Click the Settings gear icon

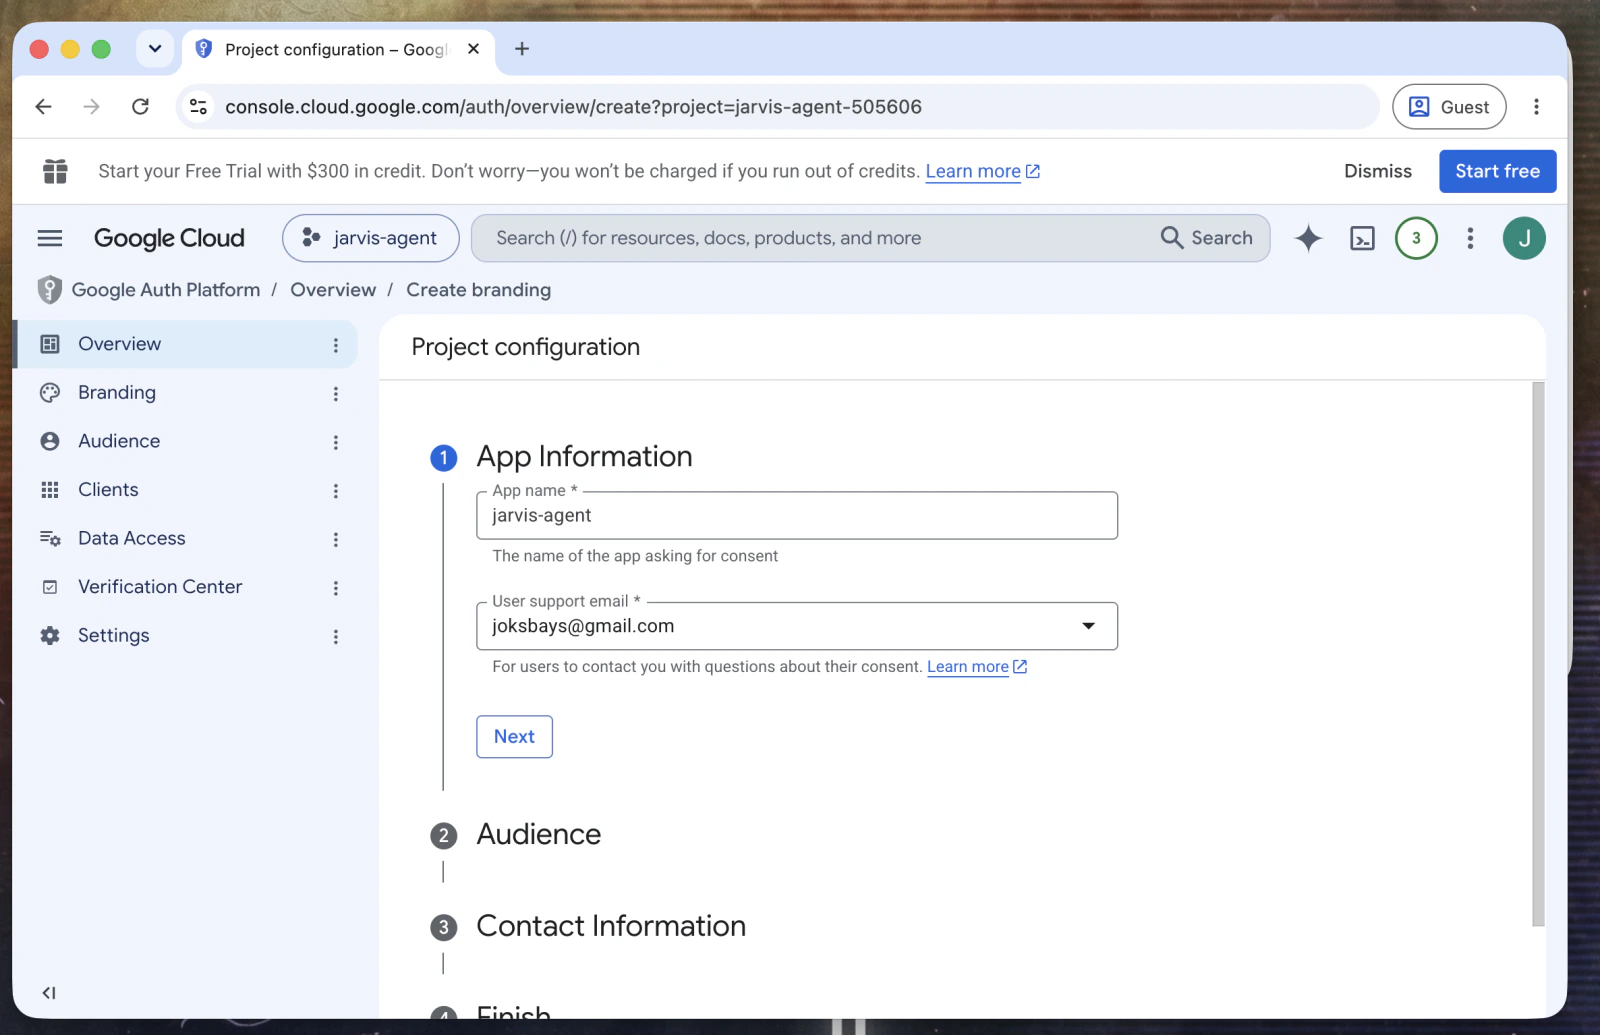pyautogui.click(x=50, y=636)
